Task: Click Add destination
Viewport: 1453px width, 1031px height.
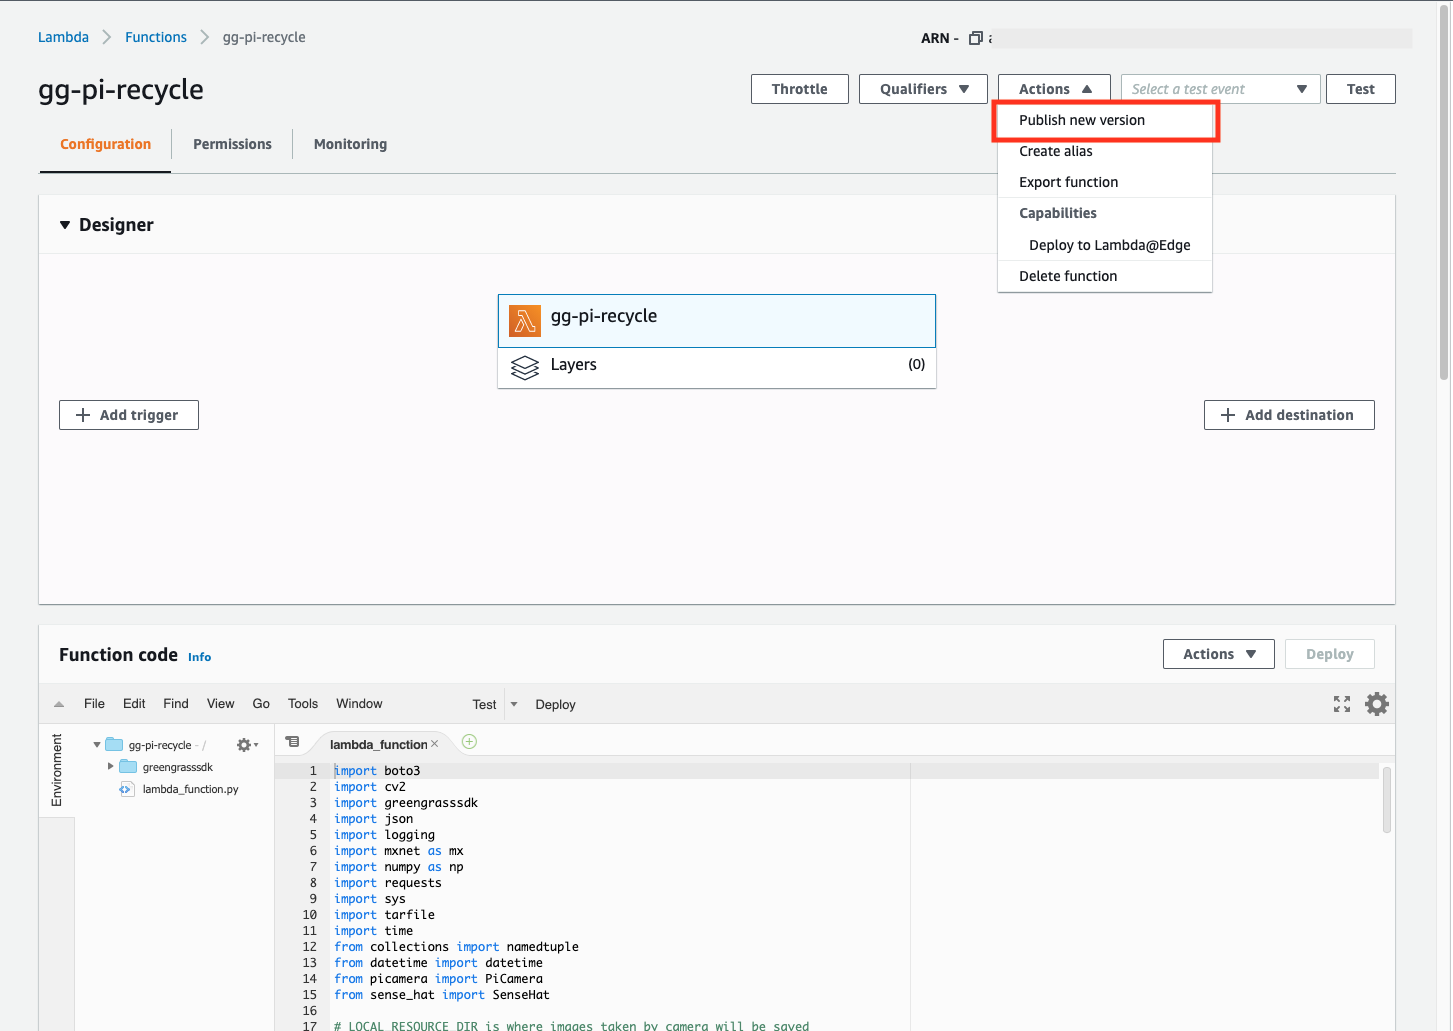Action: tap(1289, 415)
